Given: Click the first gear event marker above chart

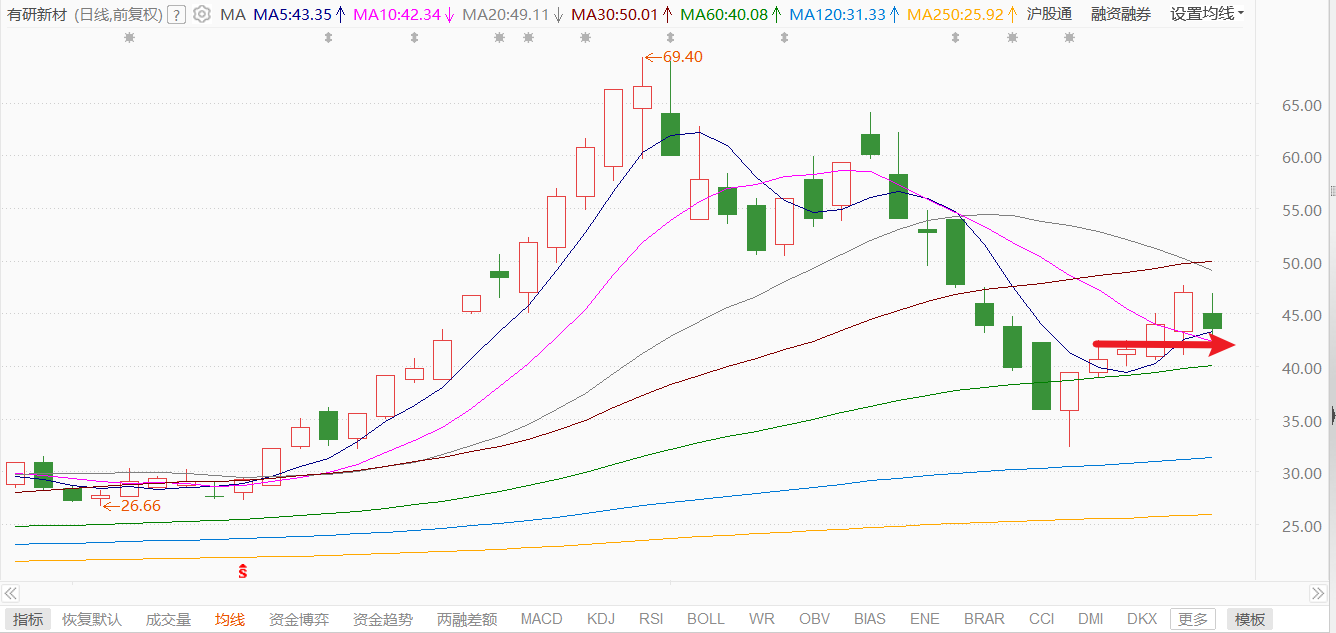Looking at the screenshot, I should [x=128, y=38].
